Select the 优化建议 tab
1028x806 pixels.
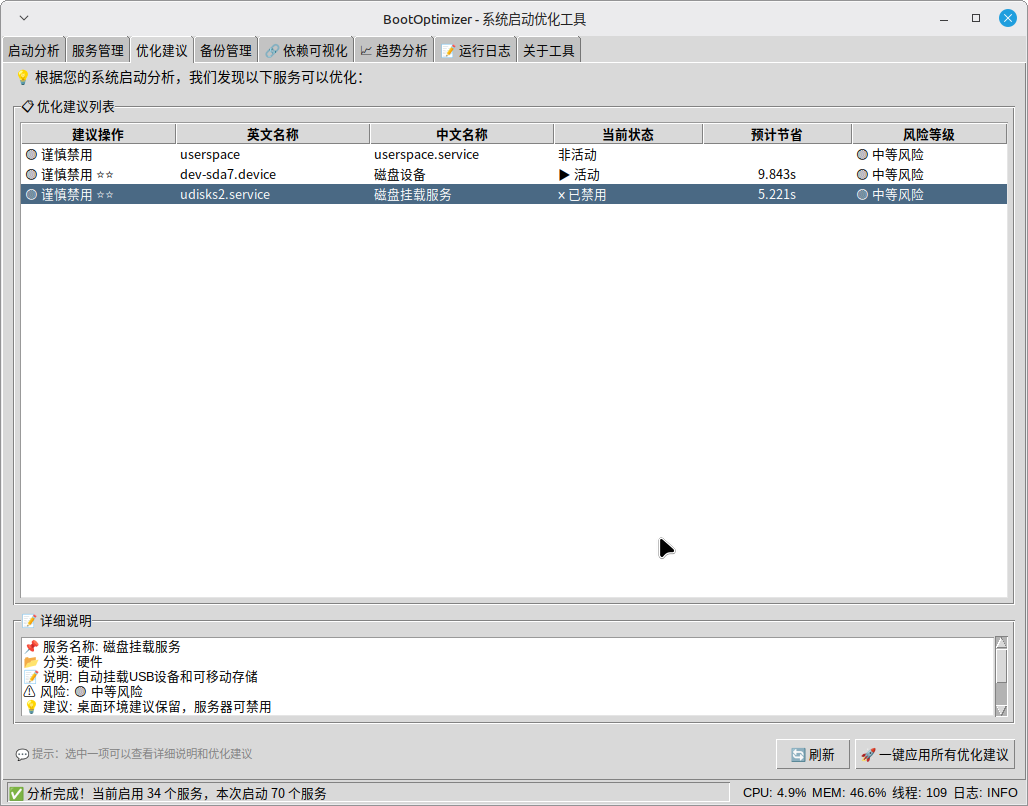[161, 50]
